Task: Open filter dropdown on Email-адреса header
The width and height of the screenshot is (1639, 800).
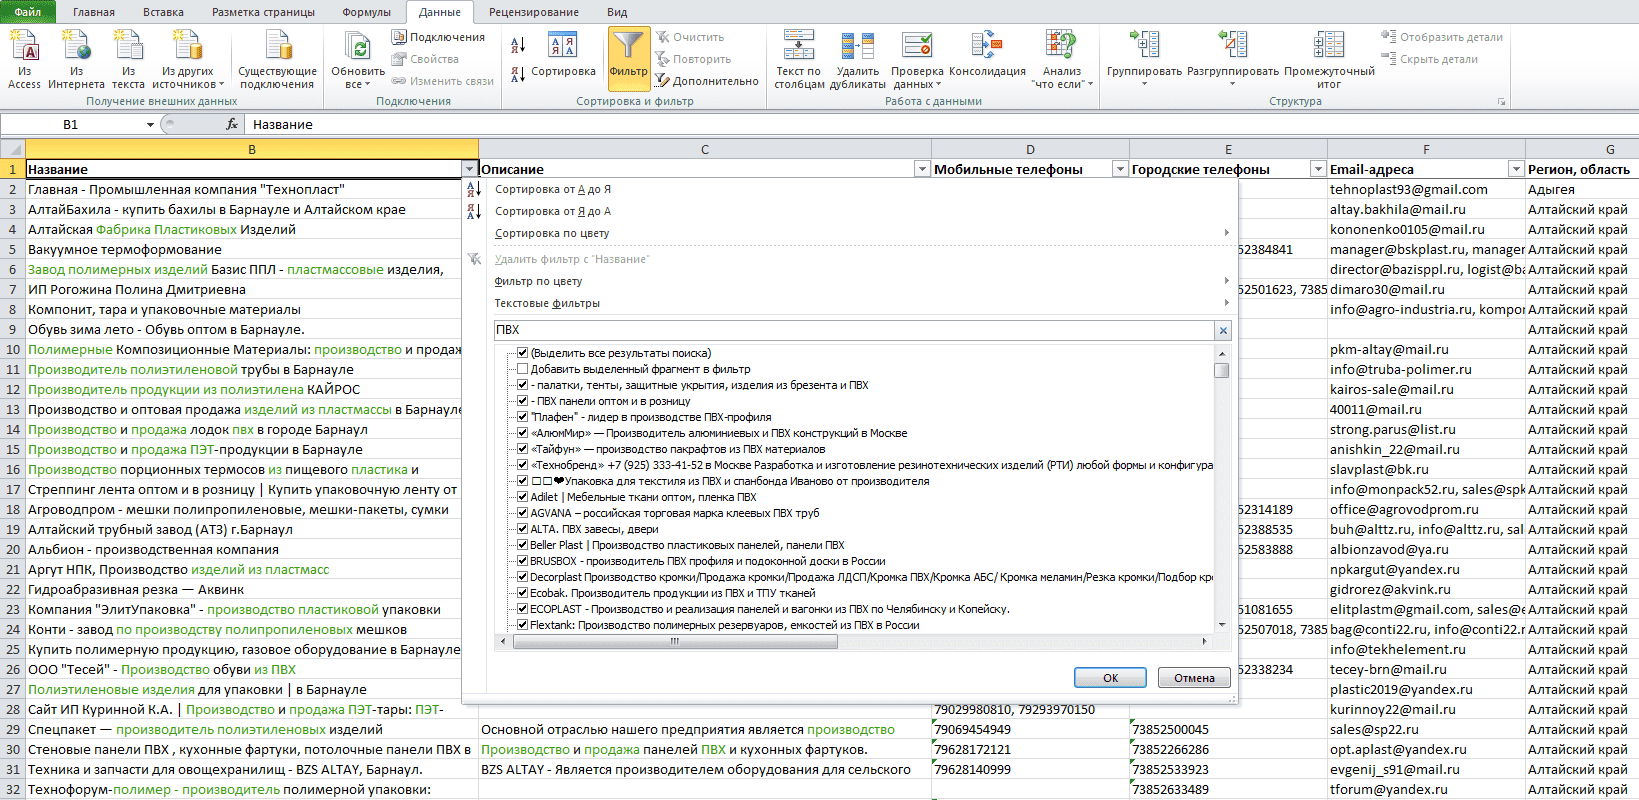Action: [x=1516, y=169]
